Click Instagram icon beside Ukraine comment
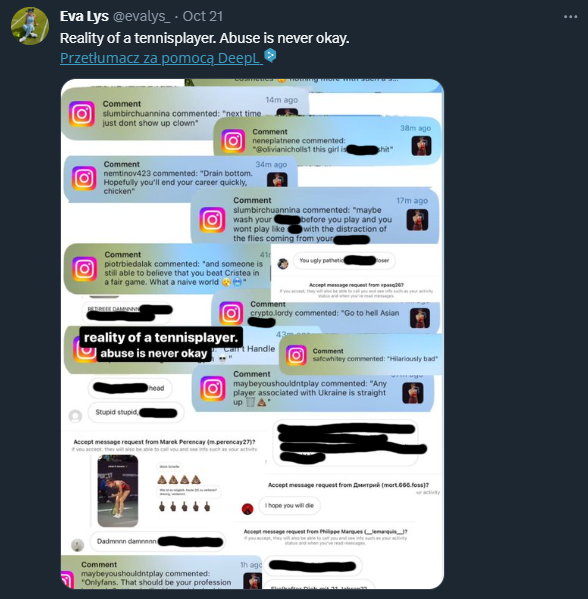This screenshot has width=588, height=599. [x=213, y=389]
